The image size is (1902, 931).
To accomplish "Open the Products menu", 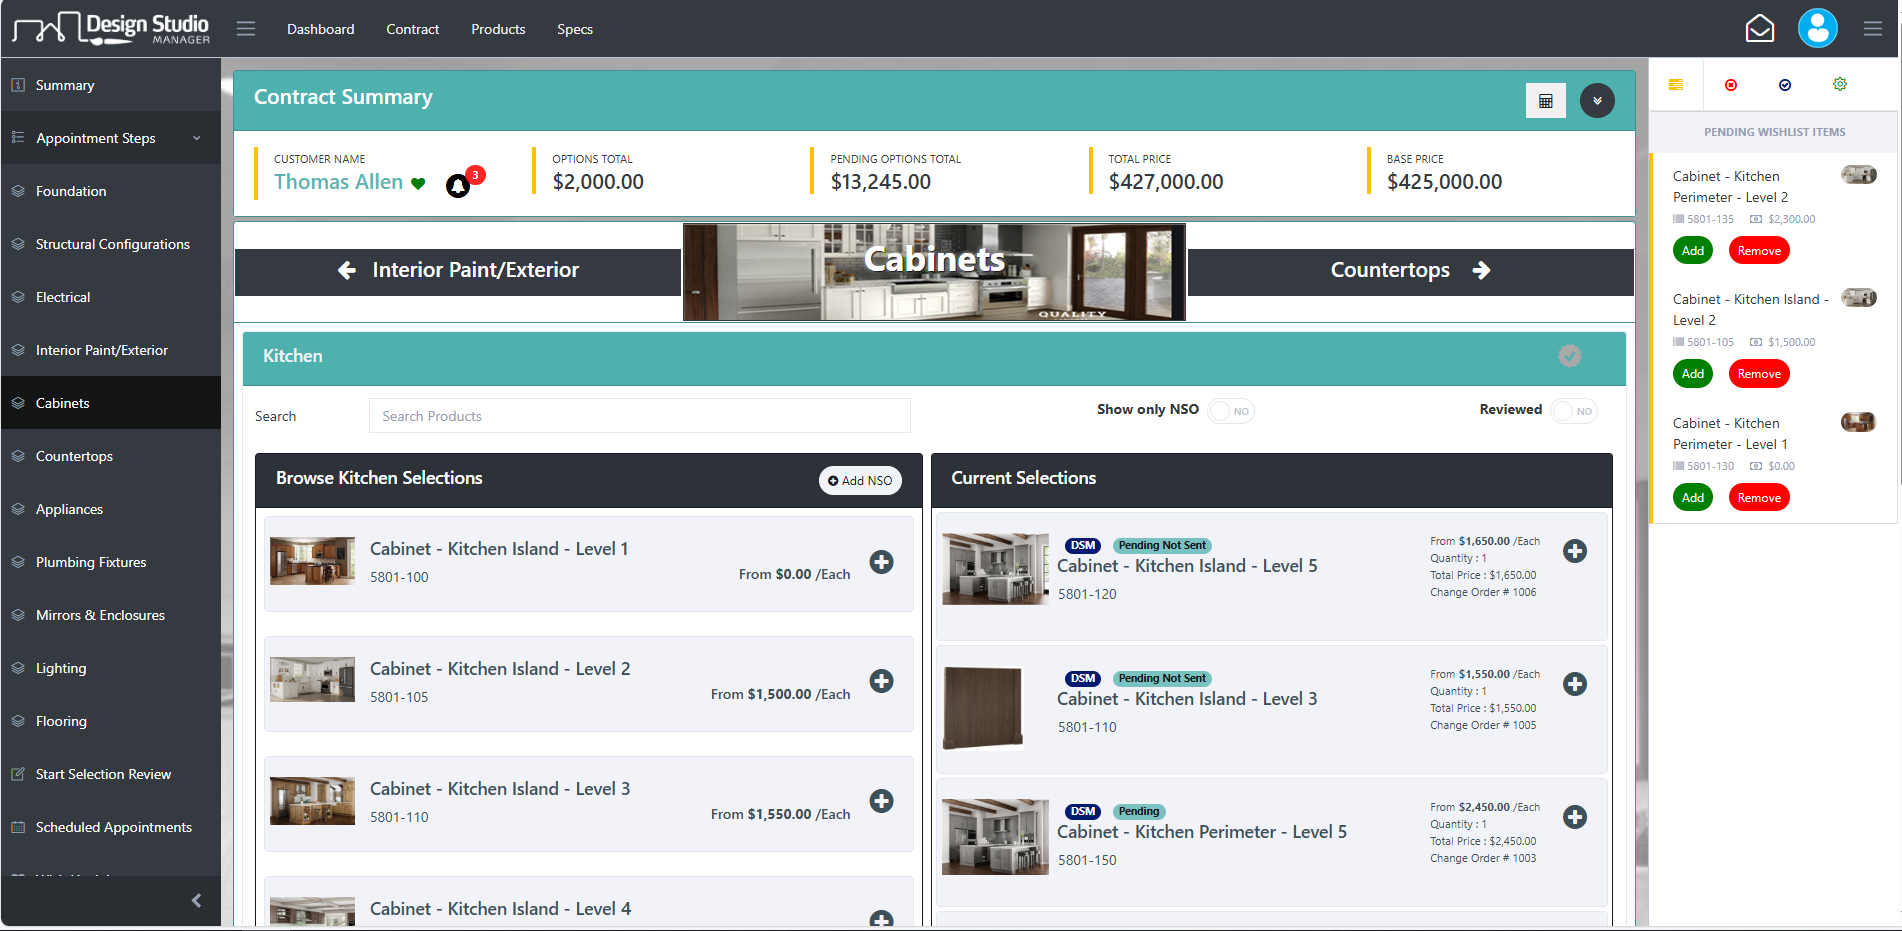I will [x=498, y=29].
